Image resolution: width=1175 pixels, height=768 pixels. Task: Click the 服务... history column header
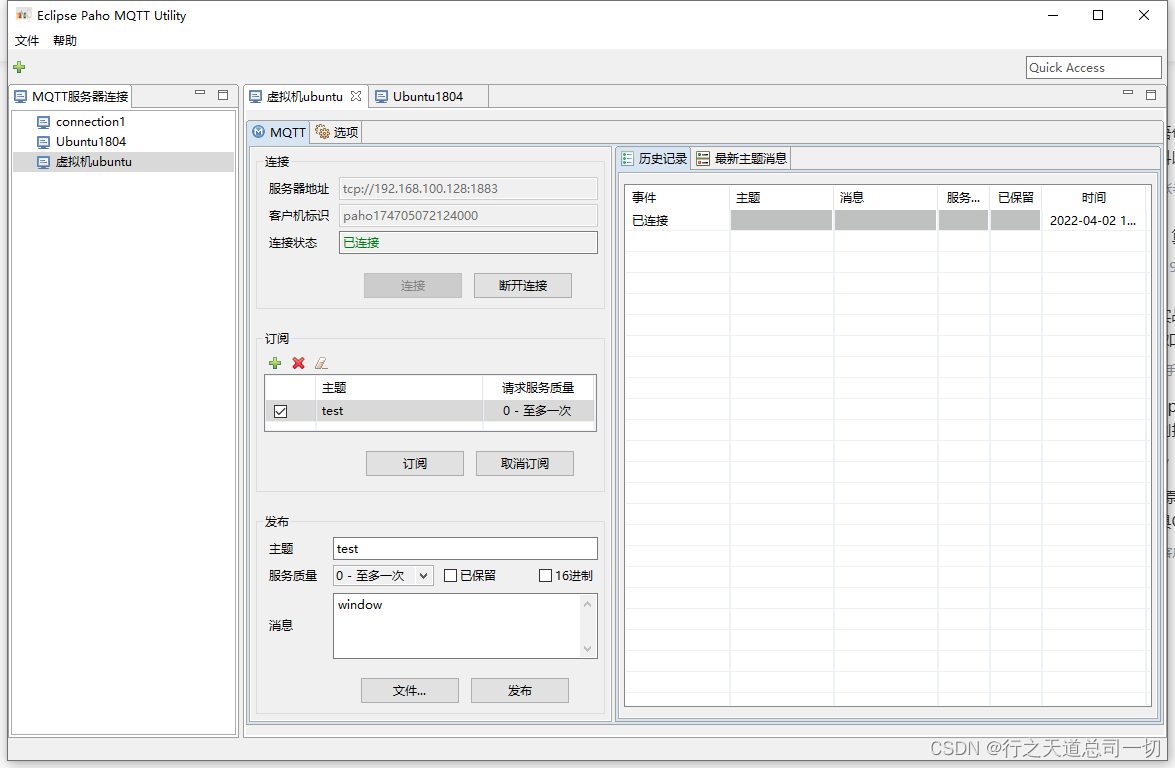coord(963,198)
